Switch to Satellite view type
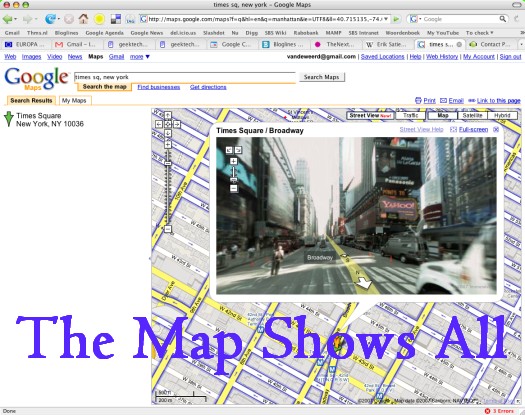Viewport: 525px width, 415px height. click(x=472, y=116)
